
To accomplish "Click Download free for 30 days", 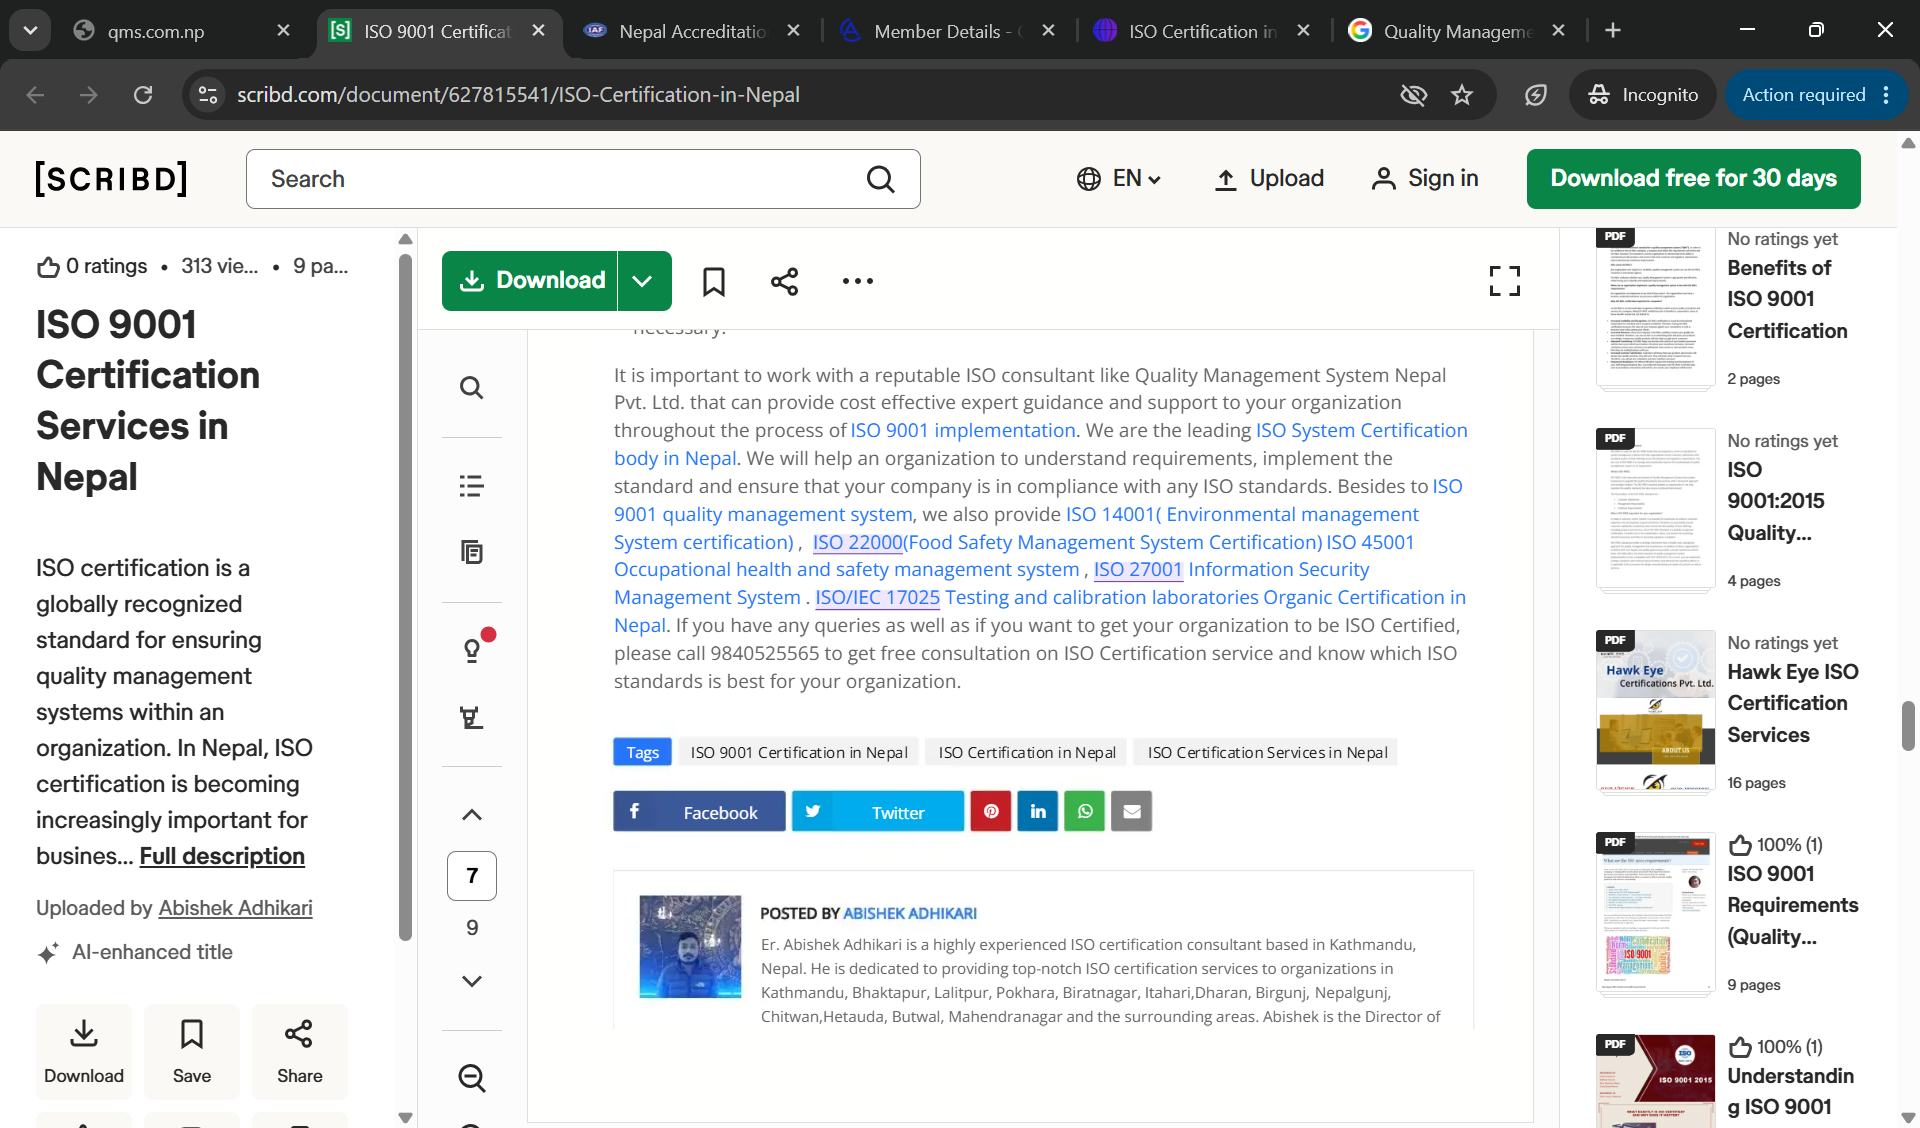I will [x=1693, y=179].
